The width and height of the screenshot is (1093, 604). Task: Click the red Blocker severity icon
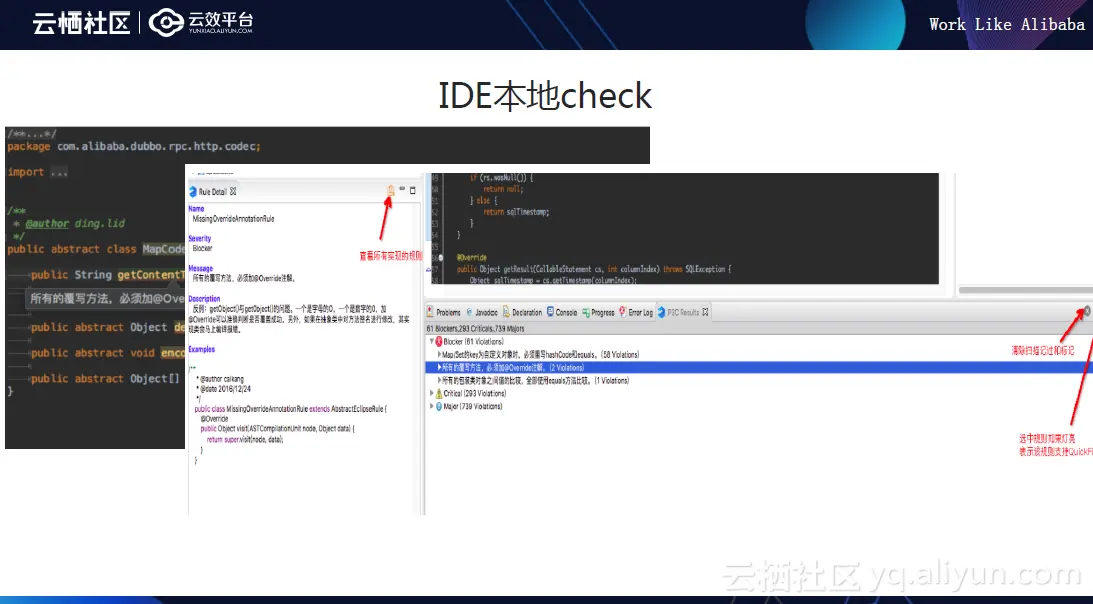coord(439,341)
